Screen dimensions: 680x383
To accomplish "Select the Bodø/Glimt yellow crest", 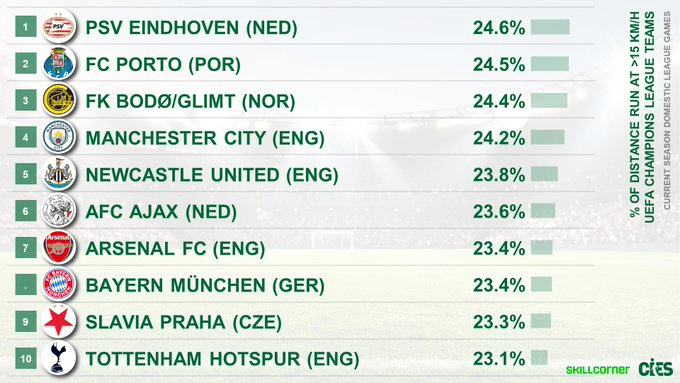I will (x=59, y=100).
